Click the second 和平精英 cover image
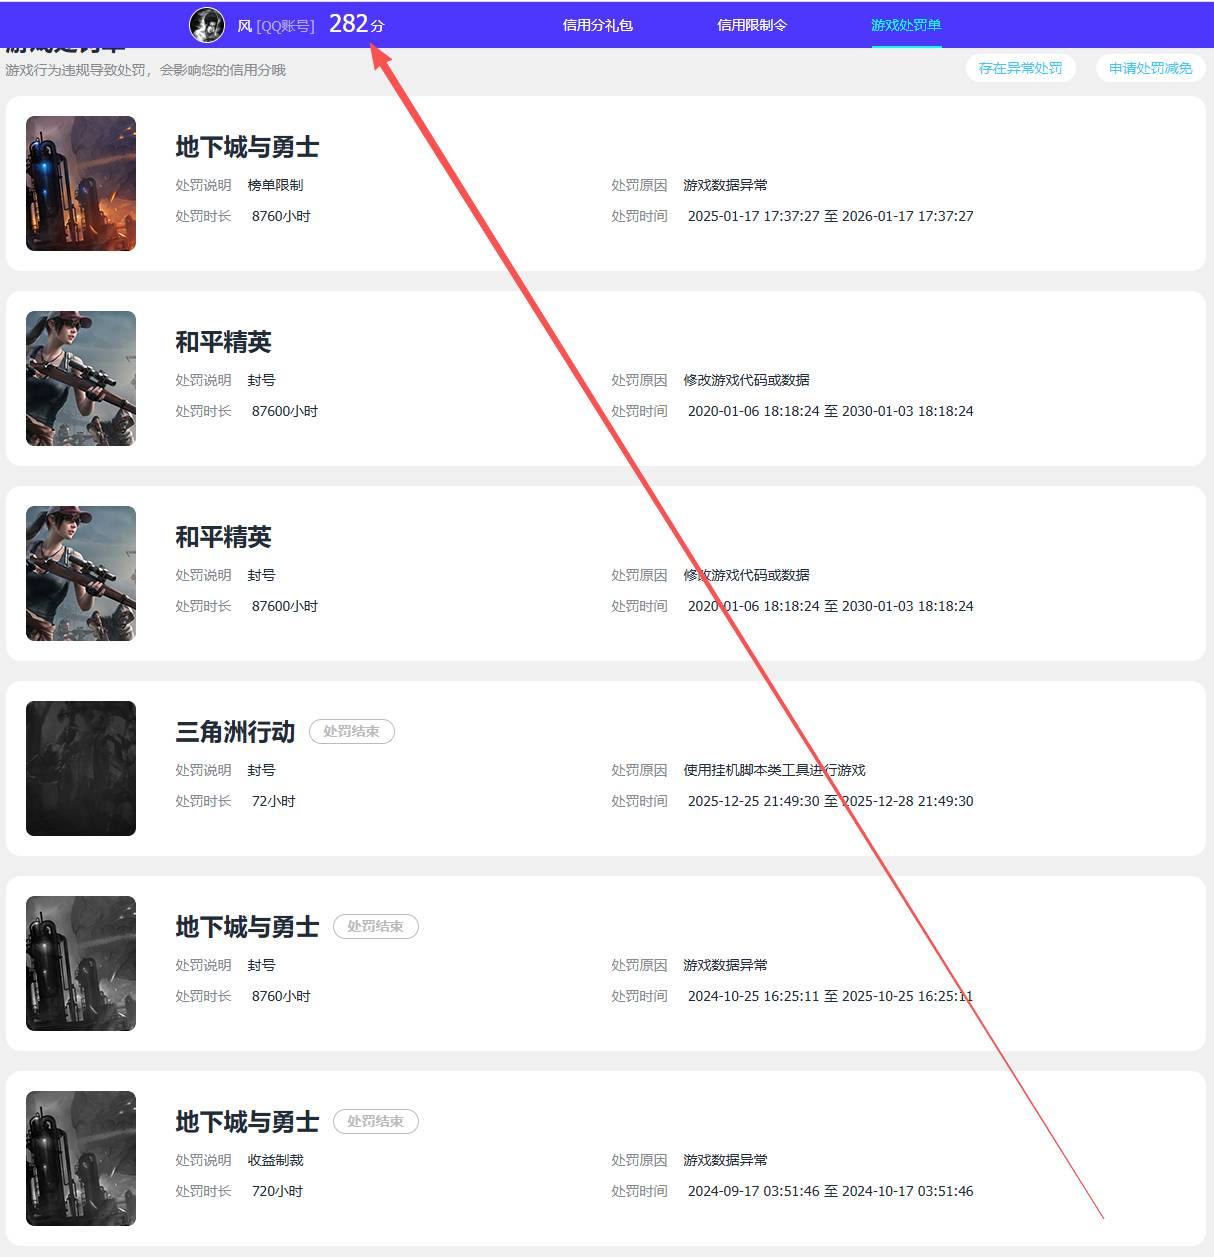1214x1257 pixels. tap(81, 573)
